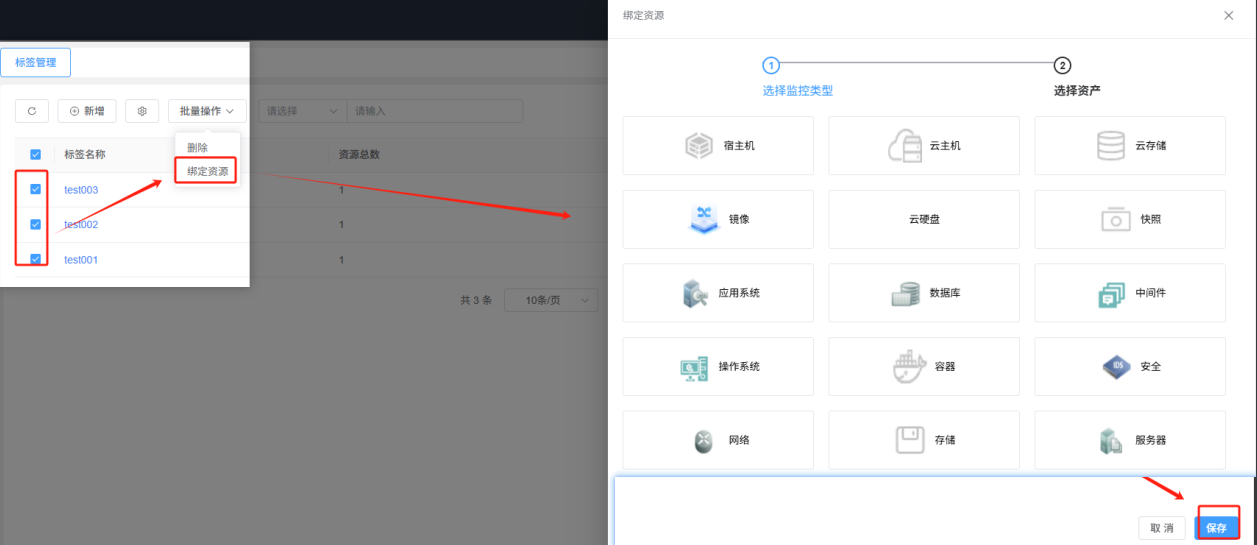The width and height of the screenshot is (1257, 545).
Task: Open the 批量操作 batch operations dropdown
Action: pos(207,111)
